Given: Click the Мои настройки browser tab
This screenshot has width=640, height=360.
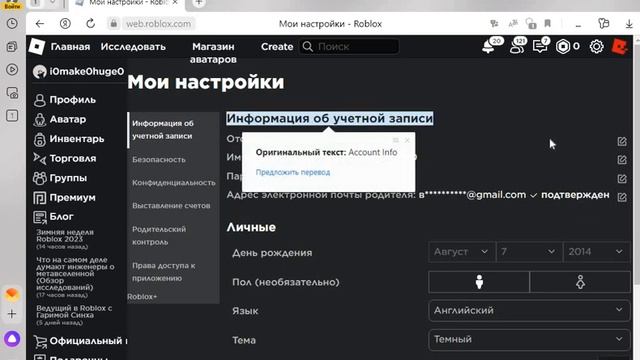Looking at the screenshot, I should [127, 4].
